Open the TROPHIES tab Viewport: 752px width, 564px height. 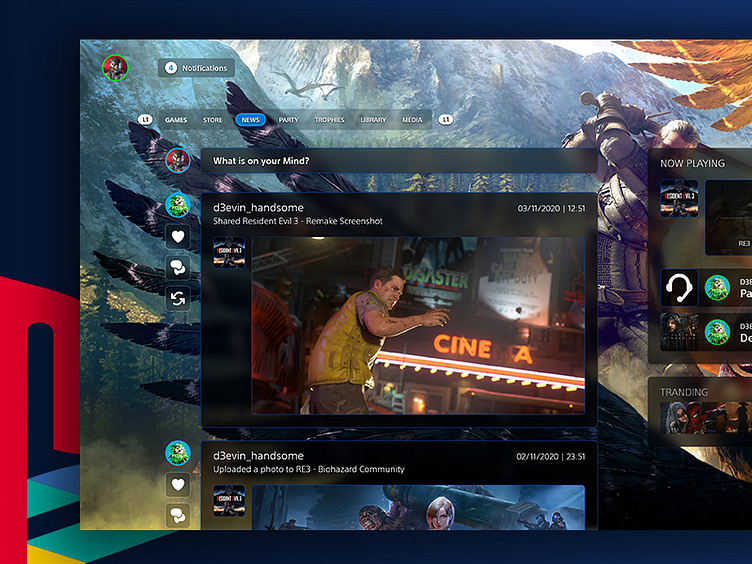pos(329,120)
